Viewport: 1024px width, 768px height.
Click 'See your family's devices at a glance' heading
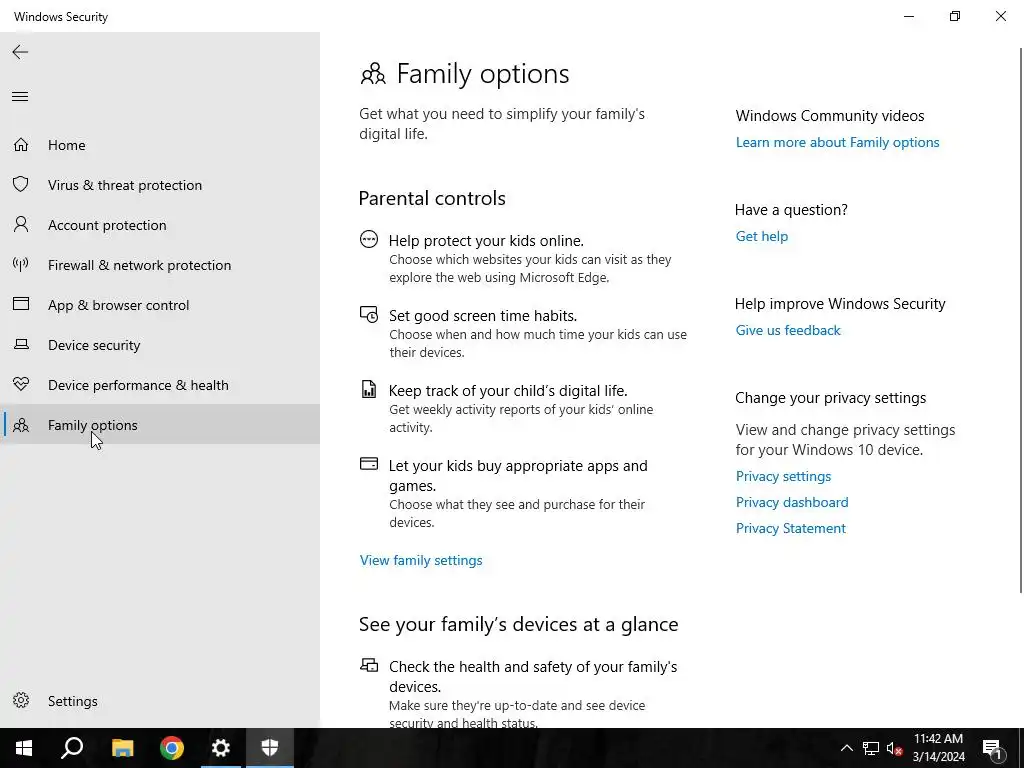(x=519, y=624)
